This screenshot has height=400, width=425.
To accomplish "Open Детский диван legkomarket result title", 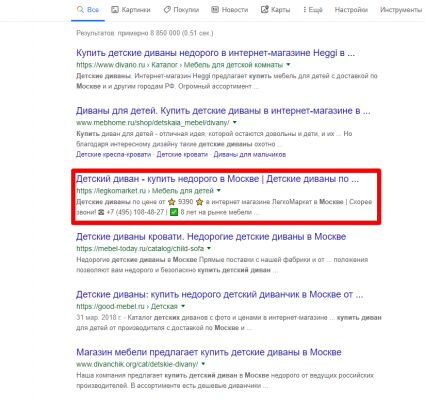I will [217, 179].
